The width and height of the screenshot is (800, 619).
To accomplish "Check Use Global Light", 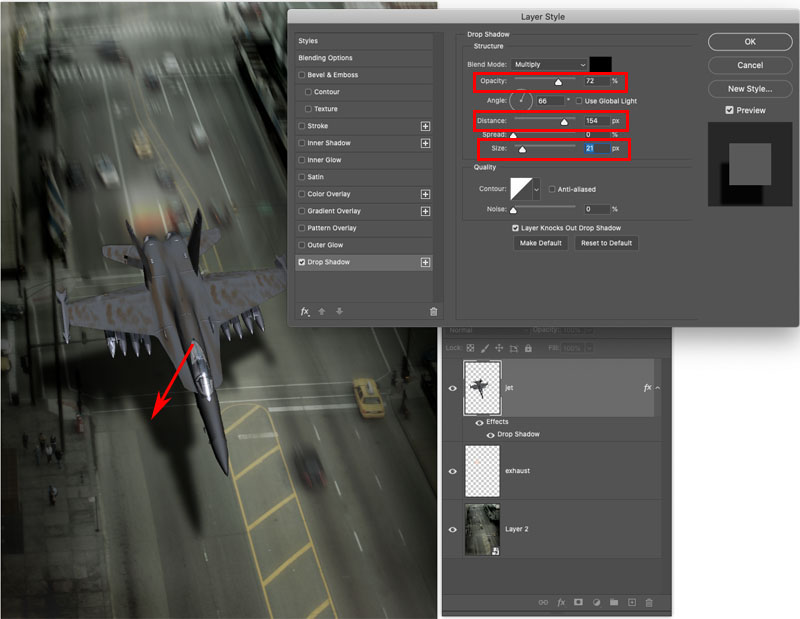I will 579,101.
